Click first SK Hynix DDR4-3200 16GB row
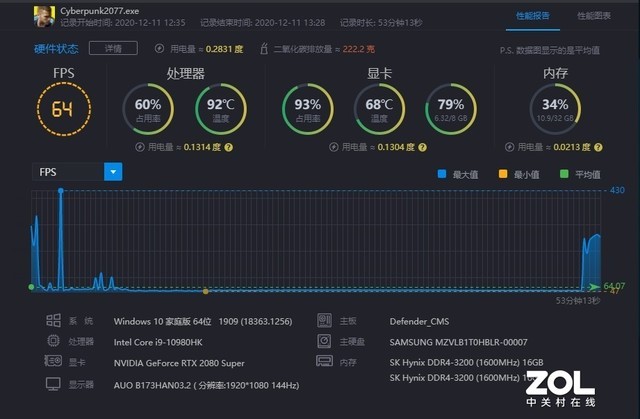This screenshot has width=640, height=419. 467,362
